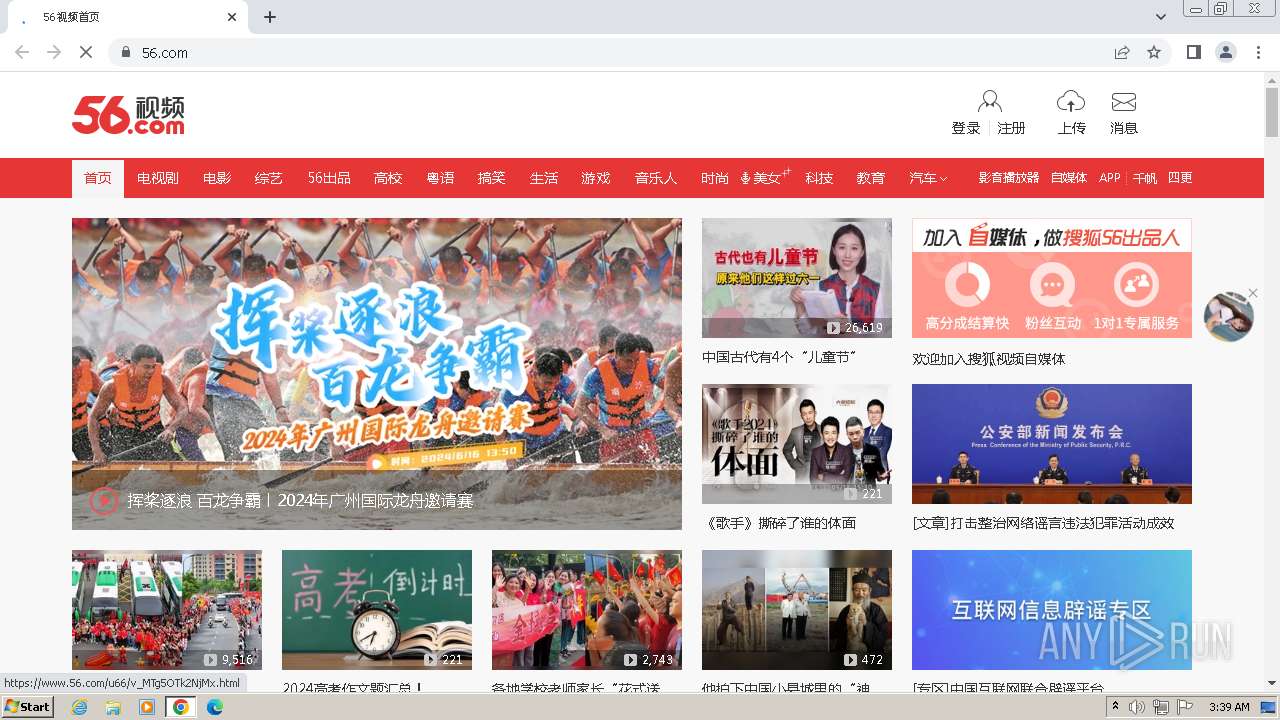1280x720 pixels.
Task: Open the 游戏 navigation item
Action: tap(596, 178)
